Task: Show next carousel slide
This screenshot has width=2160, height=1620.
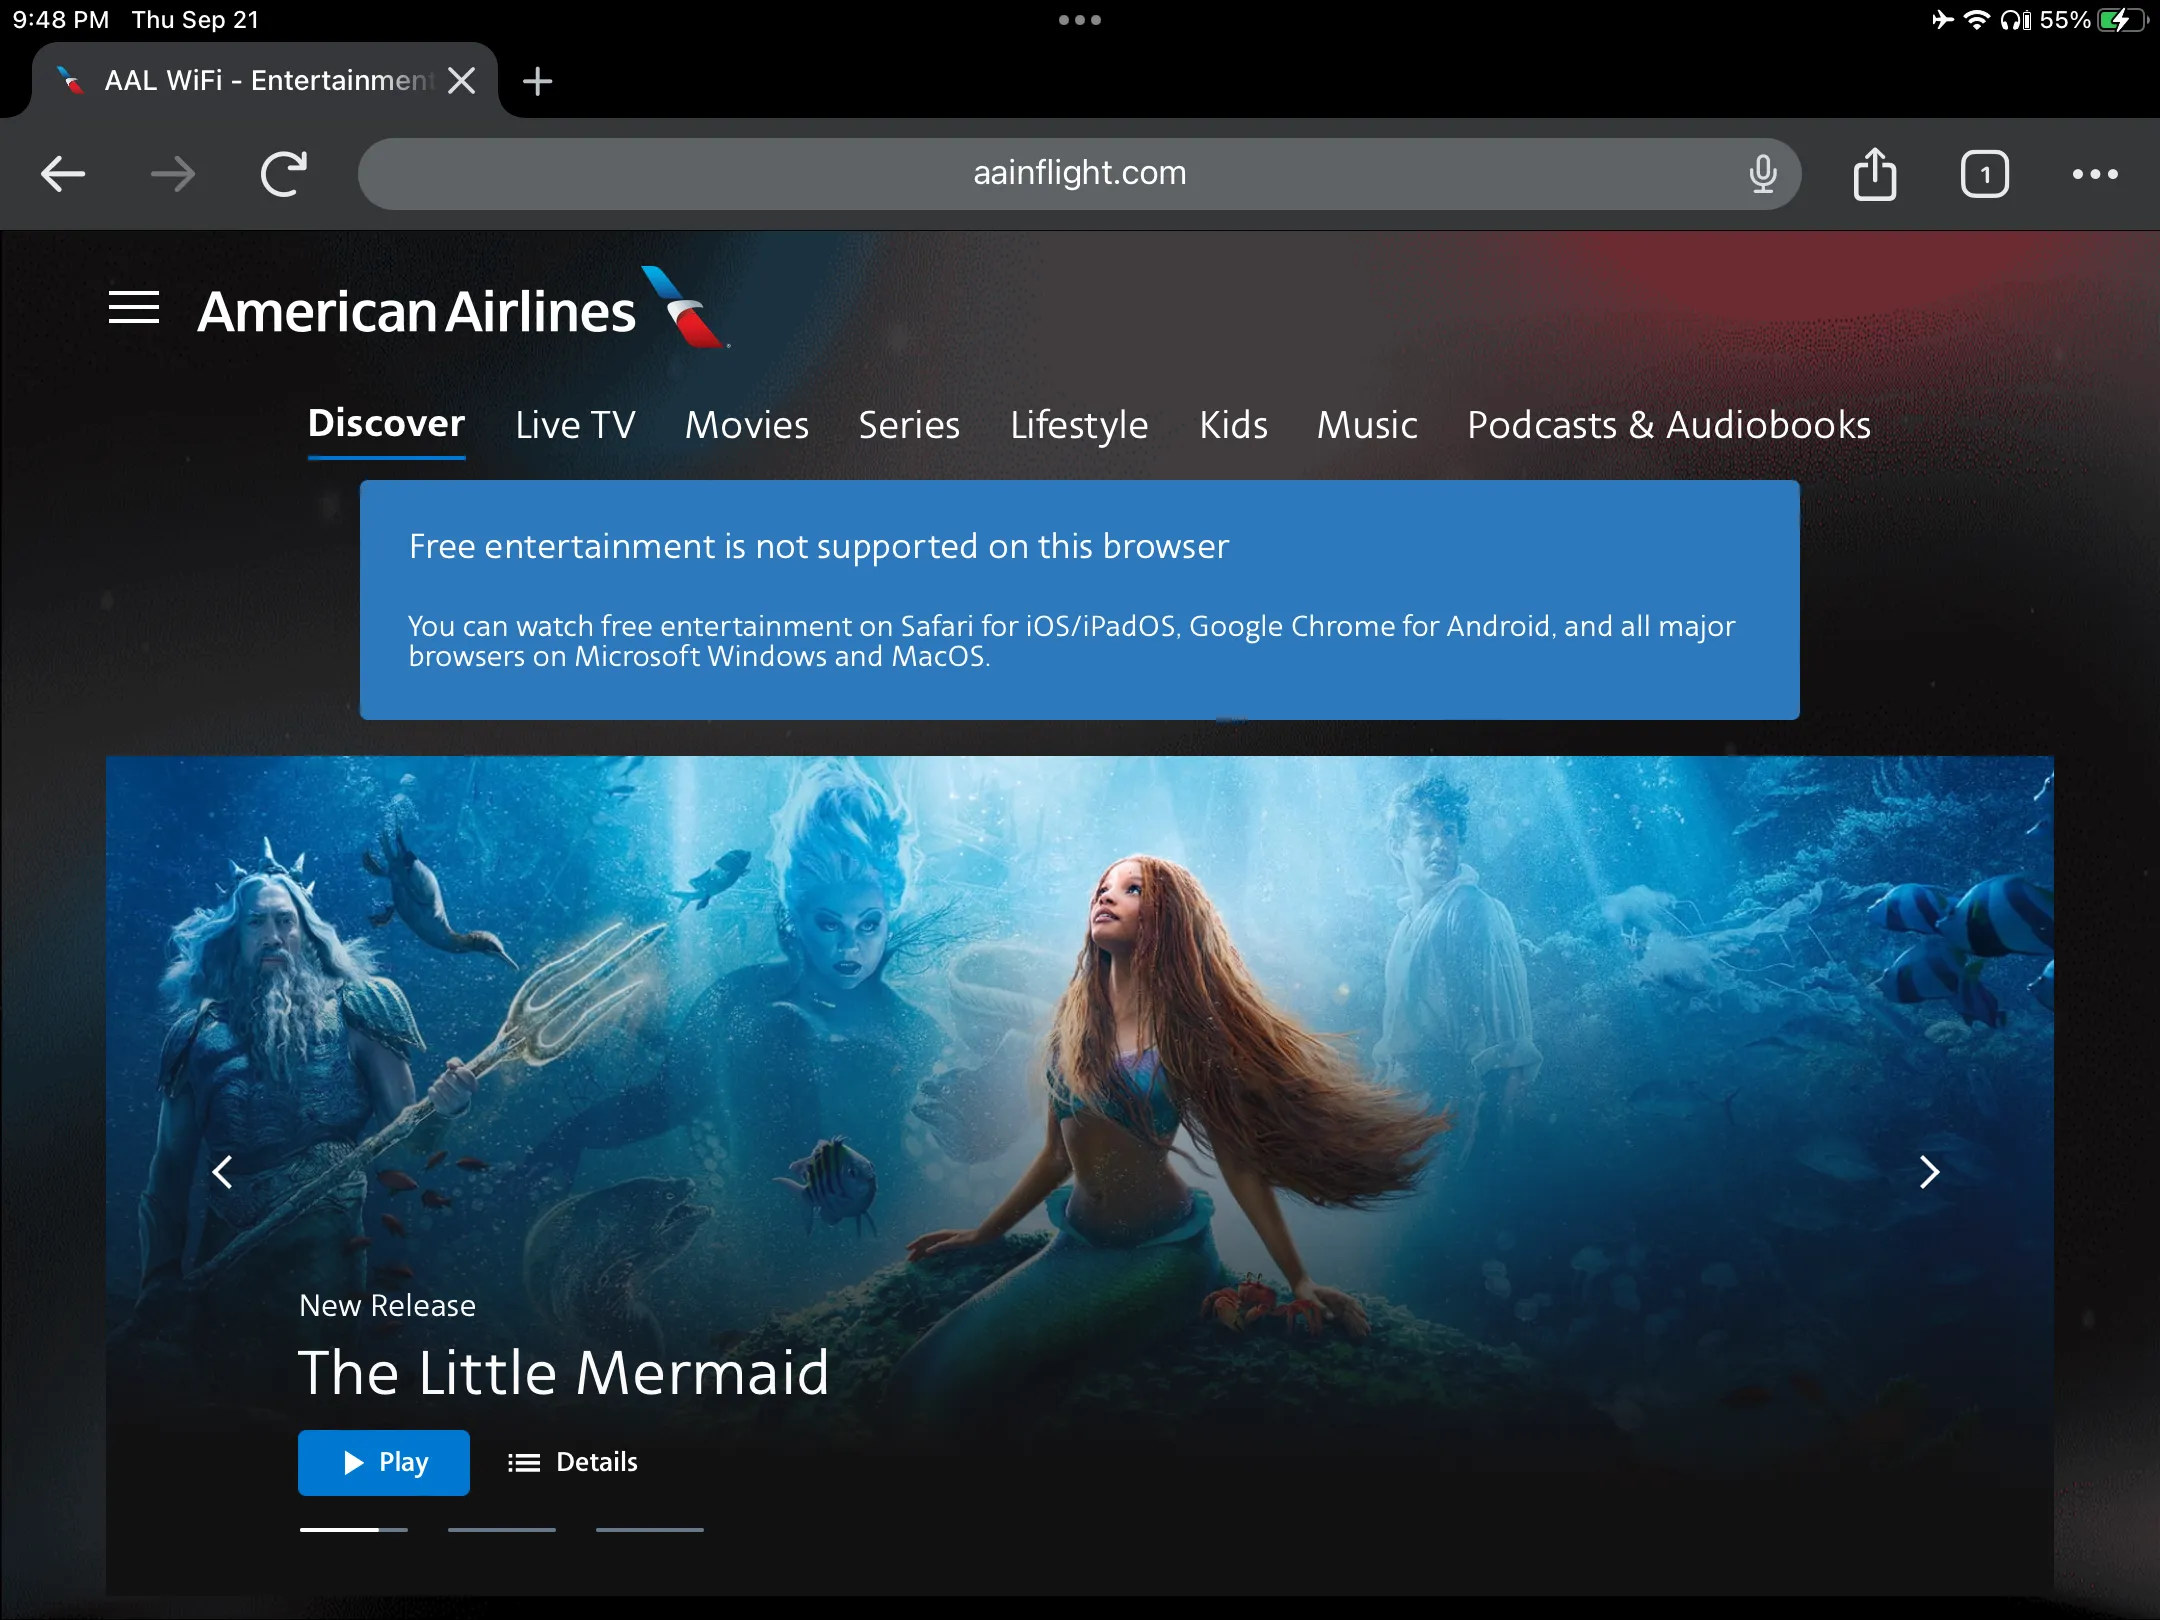Action: point(1929,1172)
